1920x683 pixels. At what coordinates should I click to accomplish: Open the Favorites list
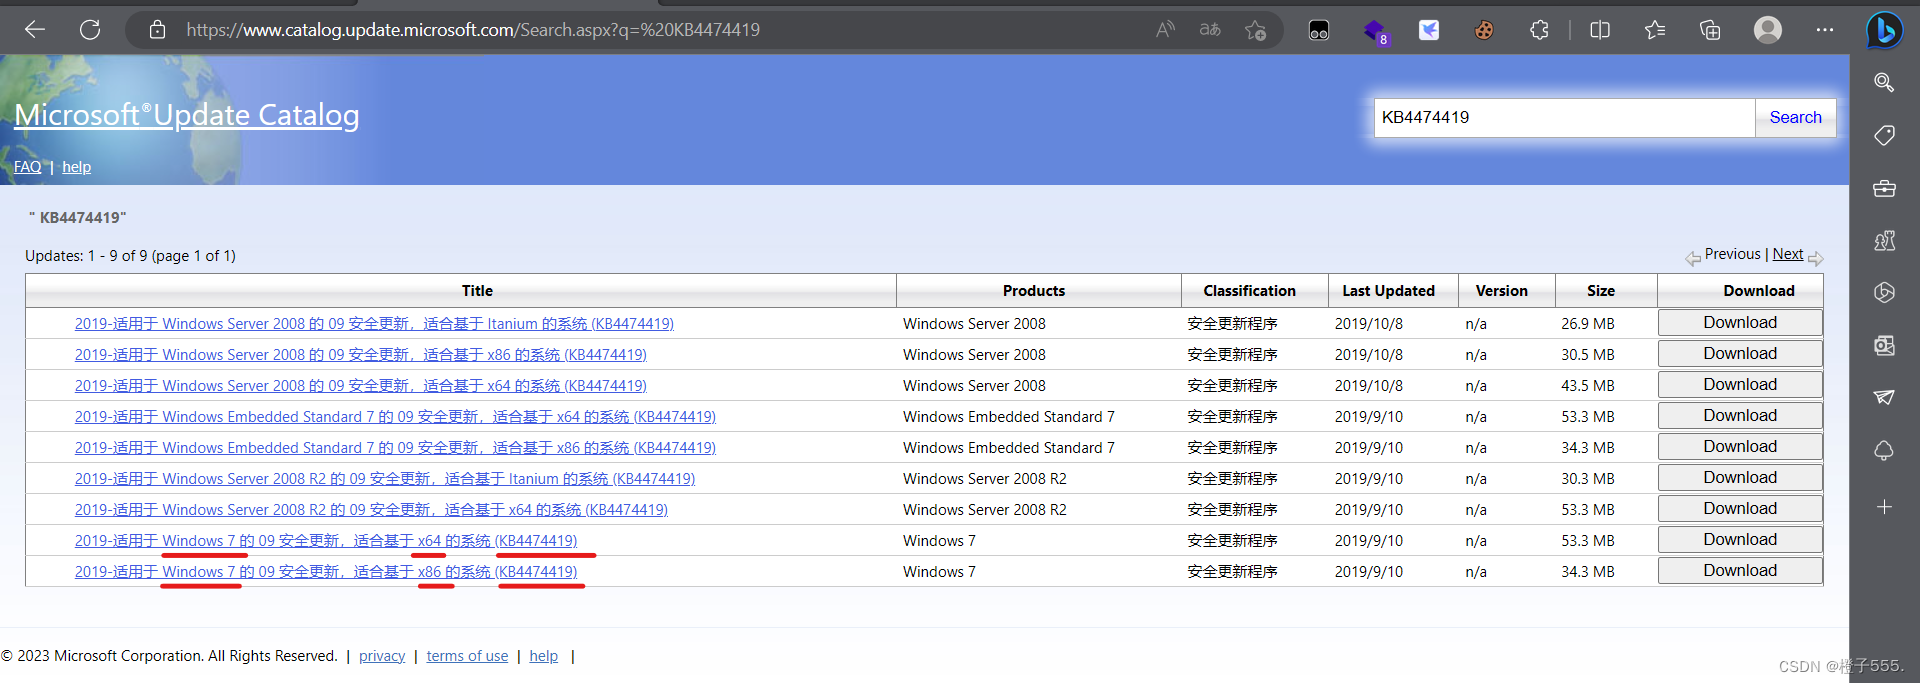(1655, 30)
